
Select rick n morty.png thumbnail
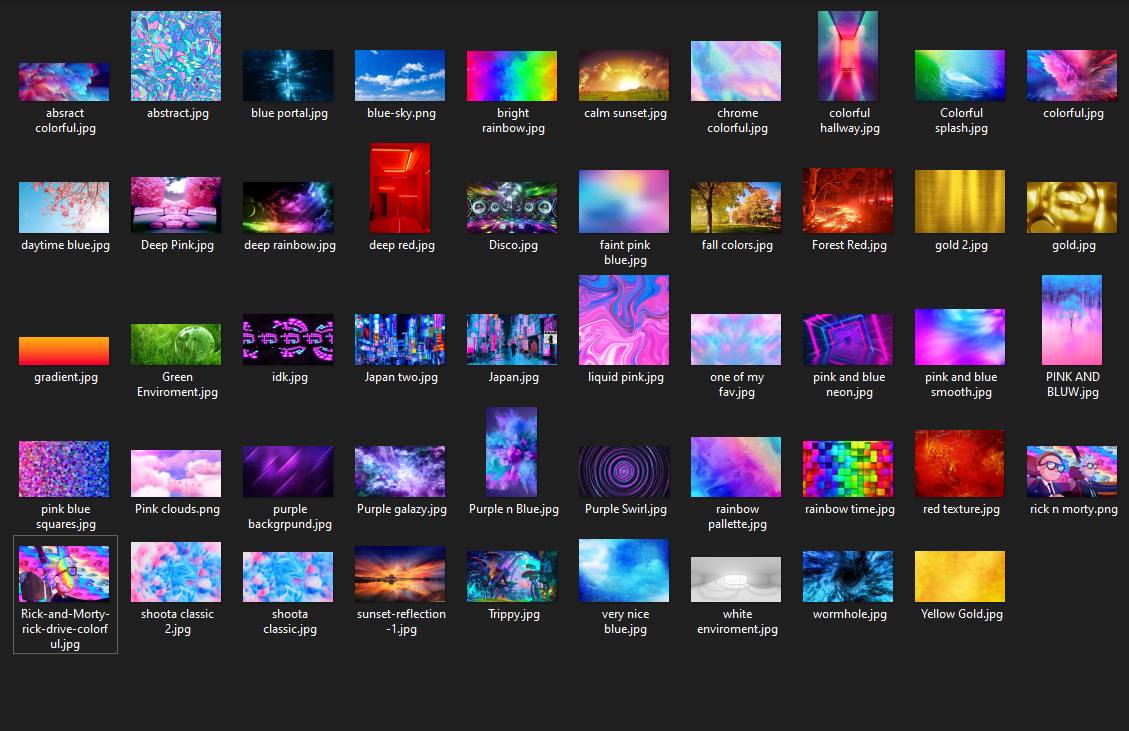click(1072, 471)
